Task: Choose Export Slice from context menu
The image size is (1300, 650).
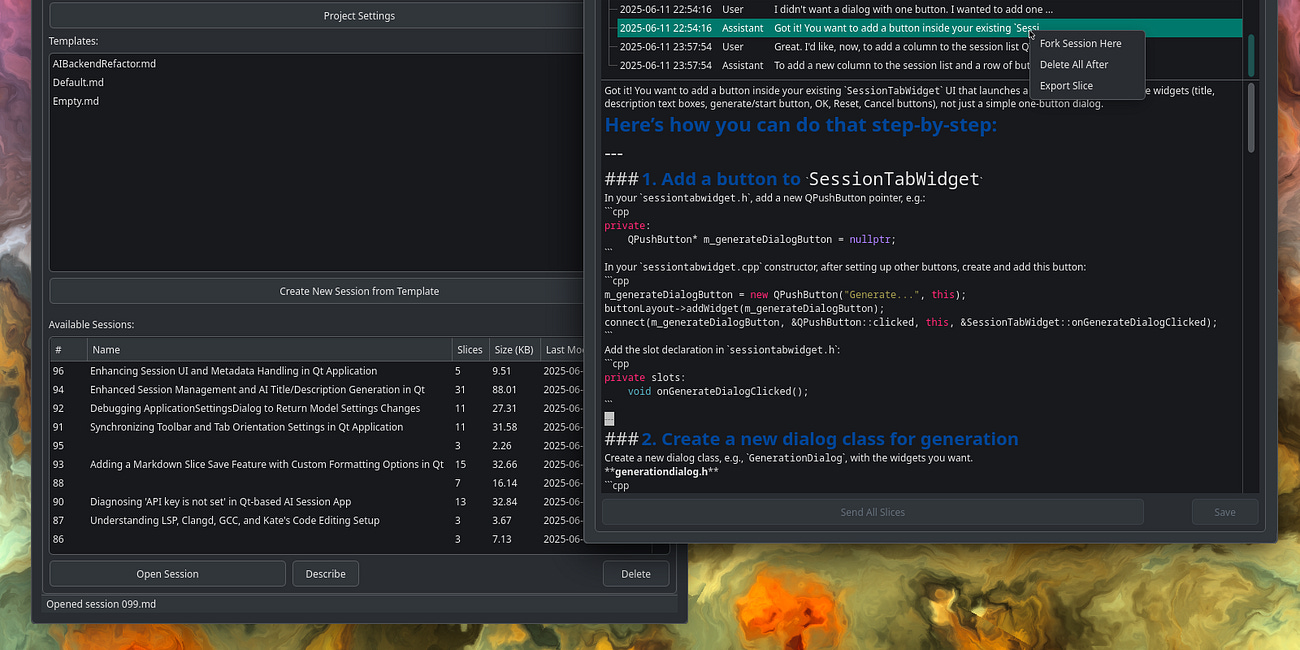Action: pos(1066,86)
